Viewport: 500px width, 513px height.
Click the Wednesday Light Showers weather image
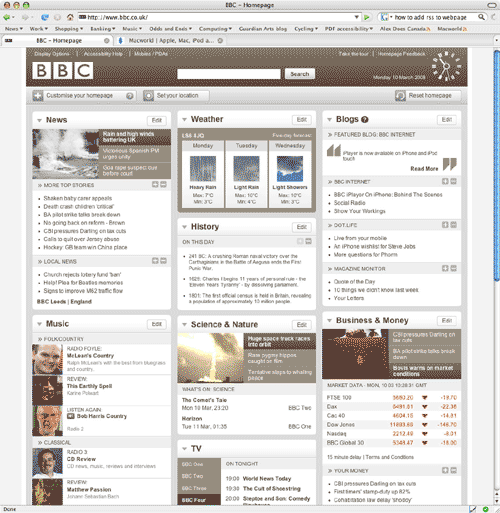tap(290, 169)
